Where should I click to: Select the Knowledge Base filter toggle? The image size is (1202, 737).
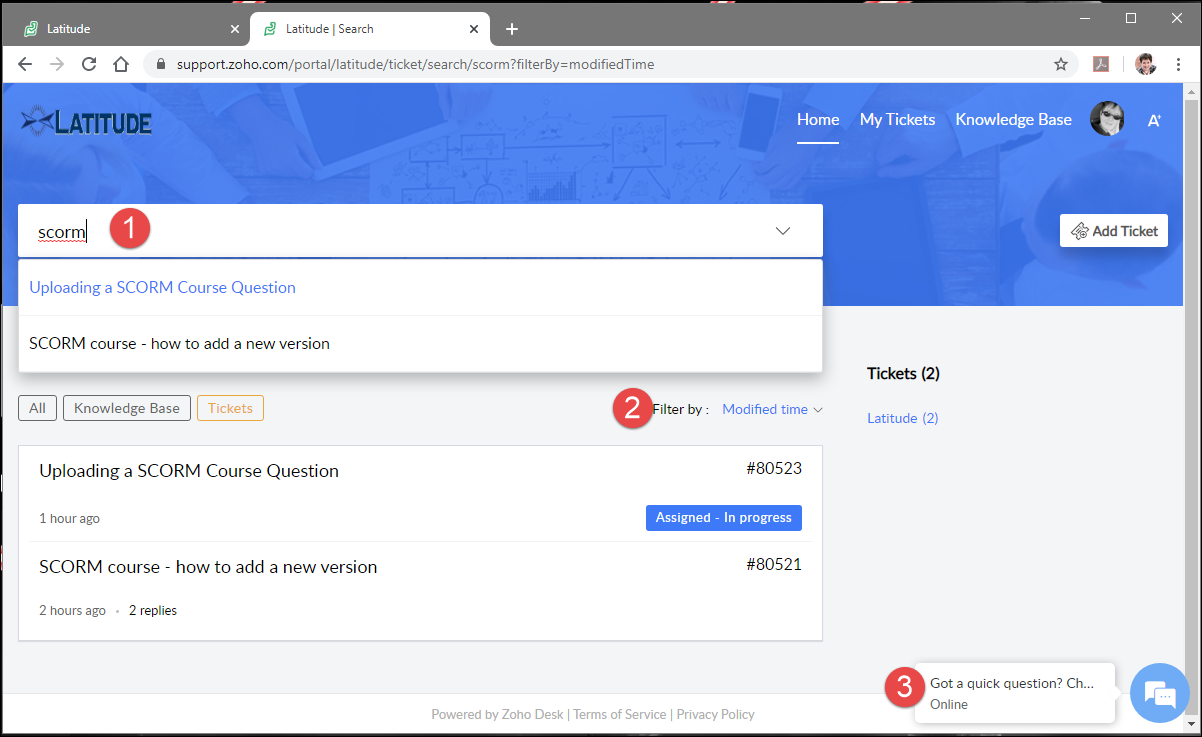127,408
